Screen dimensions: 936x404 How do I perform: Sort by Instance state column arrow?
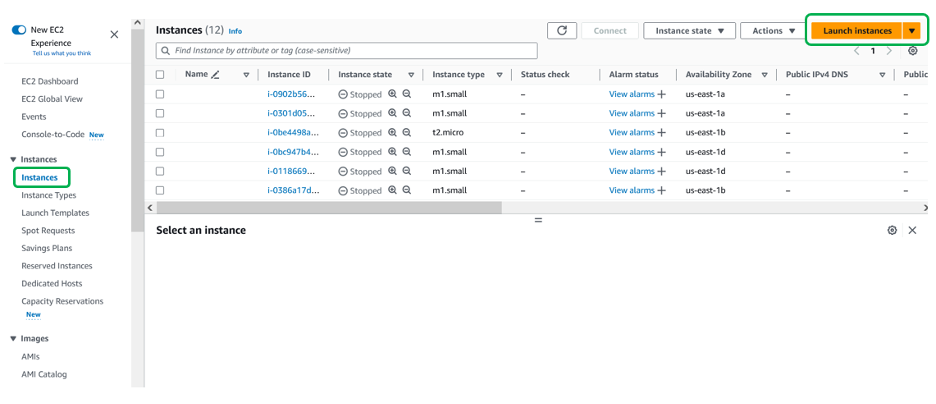point(411,75)
